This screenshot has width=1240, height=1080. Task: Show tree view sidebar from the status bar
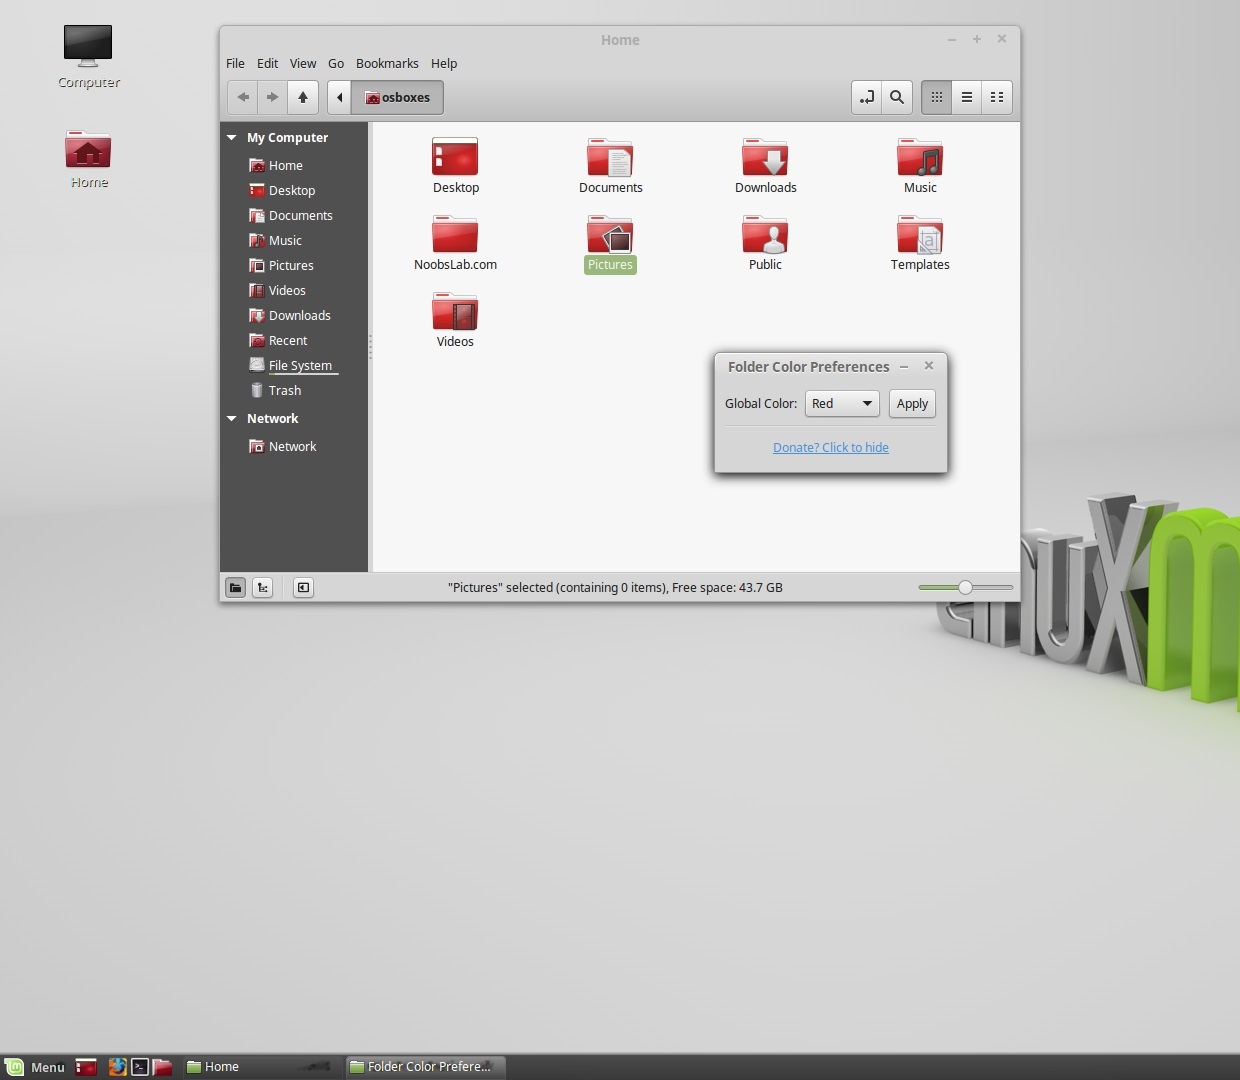(262, 588)
